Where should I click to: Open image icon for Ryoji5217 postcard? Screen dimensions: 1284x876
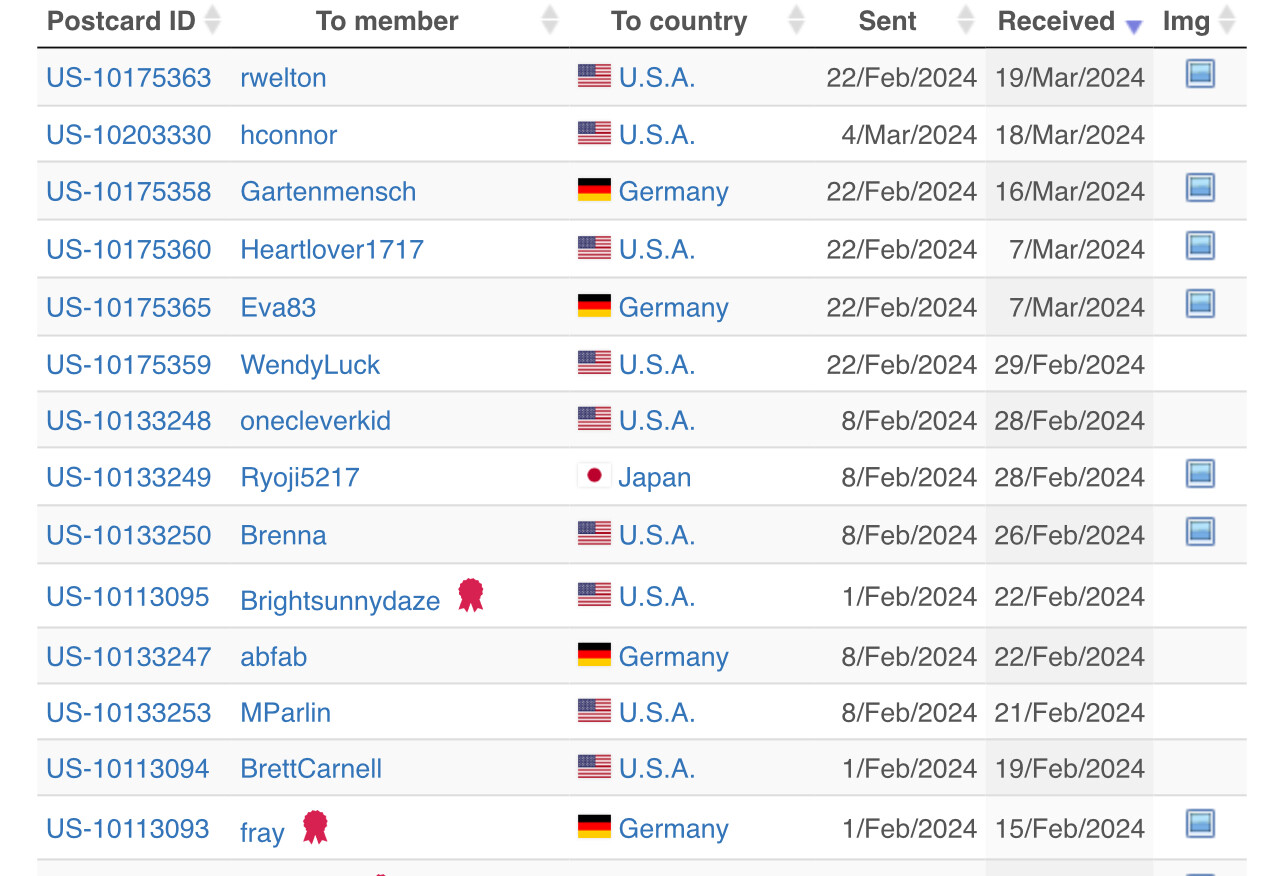pos(1200,474)
